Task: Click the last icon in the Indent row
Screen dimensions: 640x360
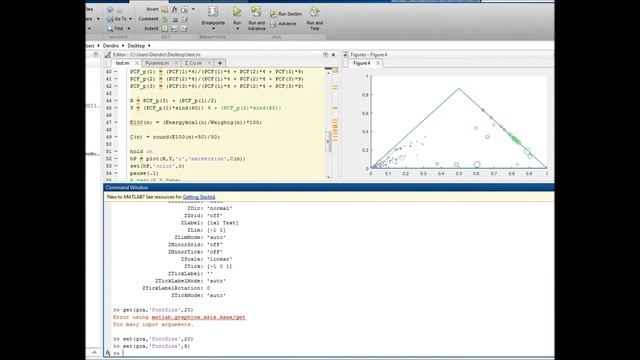Action: click(184, 29)
